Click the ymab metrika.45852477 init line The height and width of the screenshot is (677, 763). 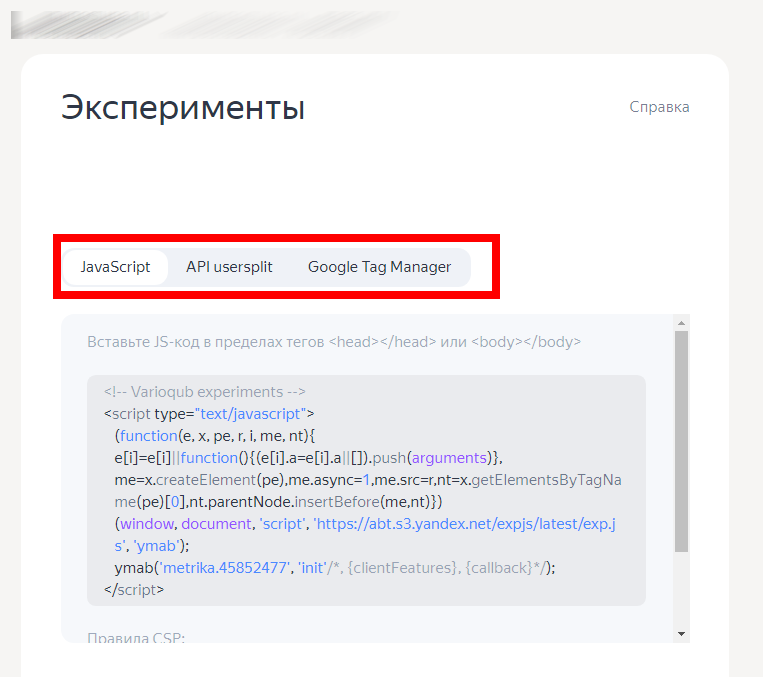tap(335, 568)
